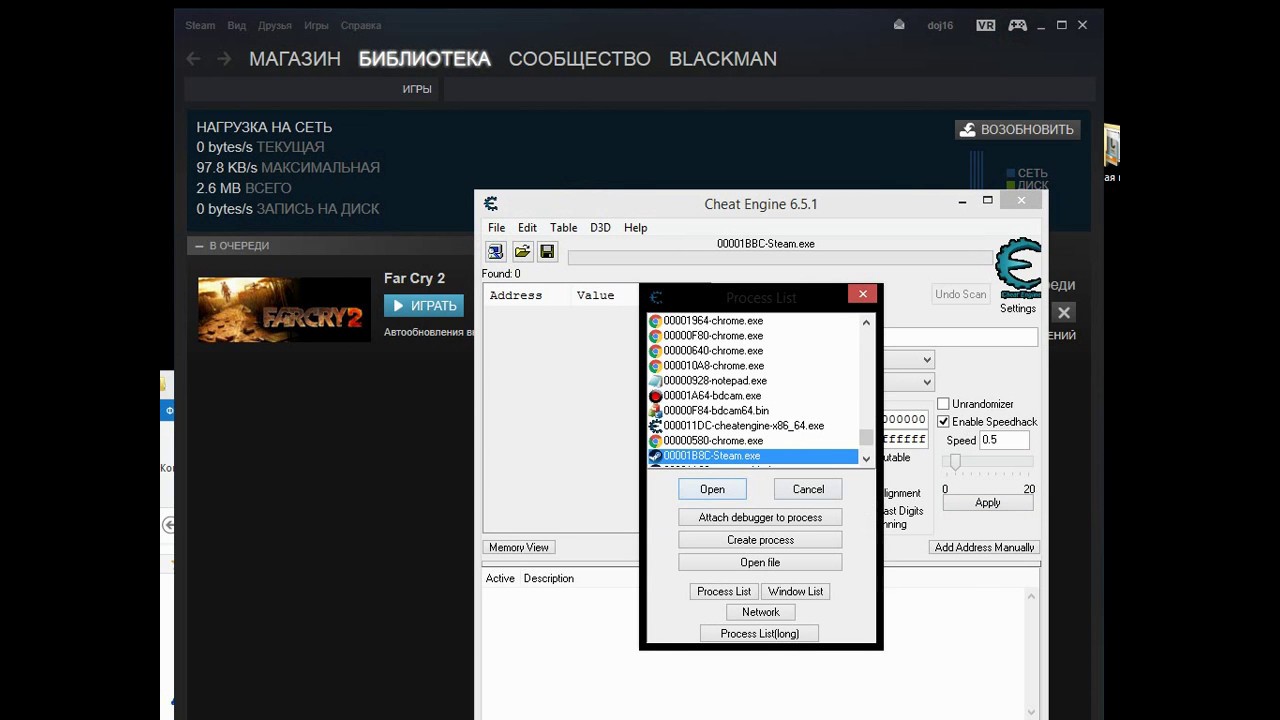Click the Steam back arrow
This screenshot has height=720, width=1280.
194,59
